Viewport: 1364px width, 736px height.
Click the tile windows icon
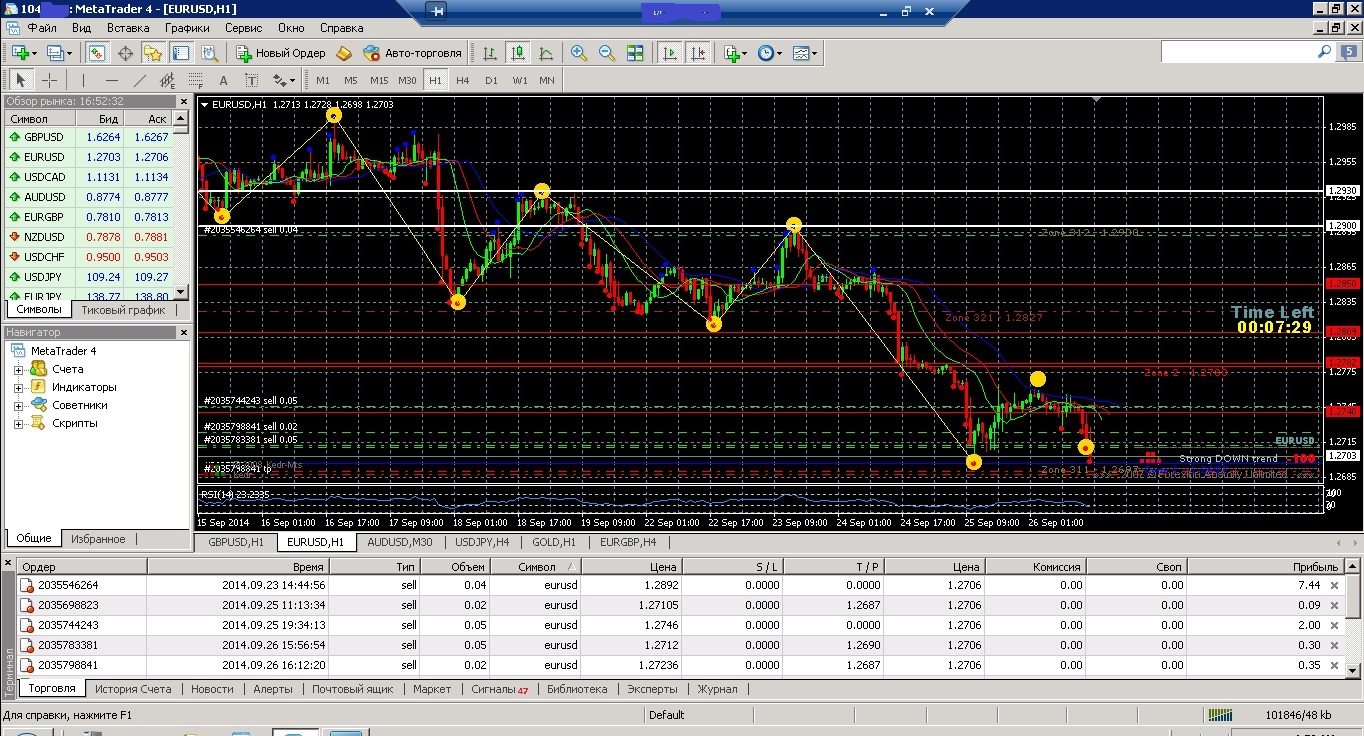tap(635, 53)
